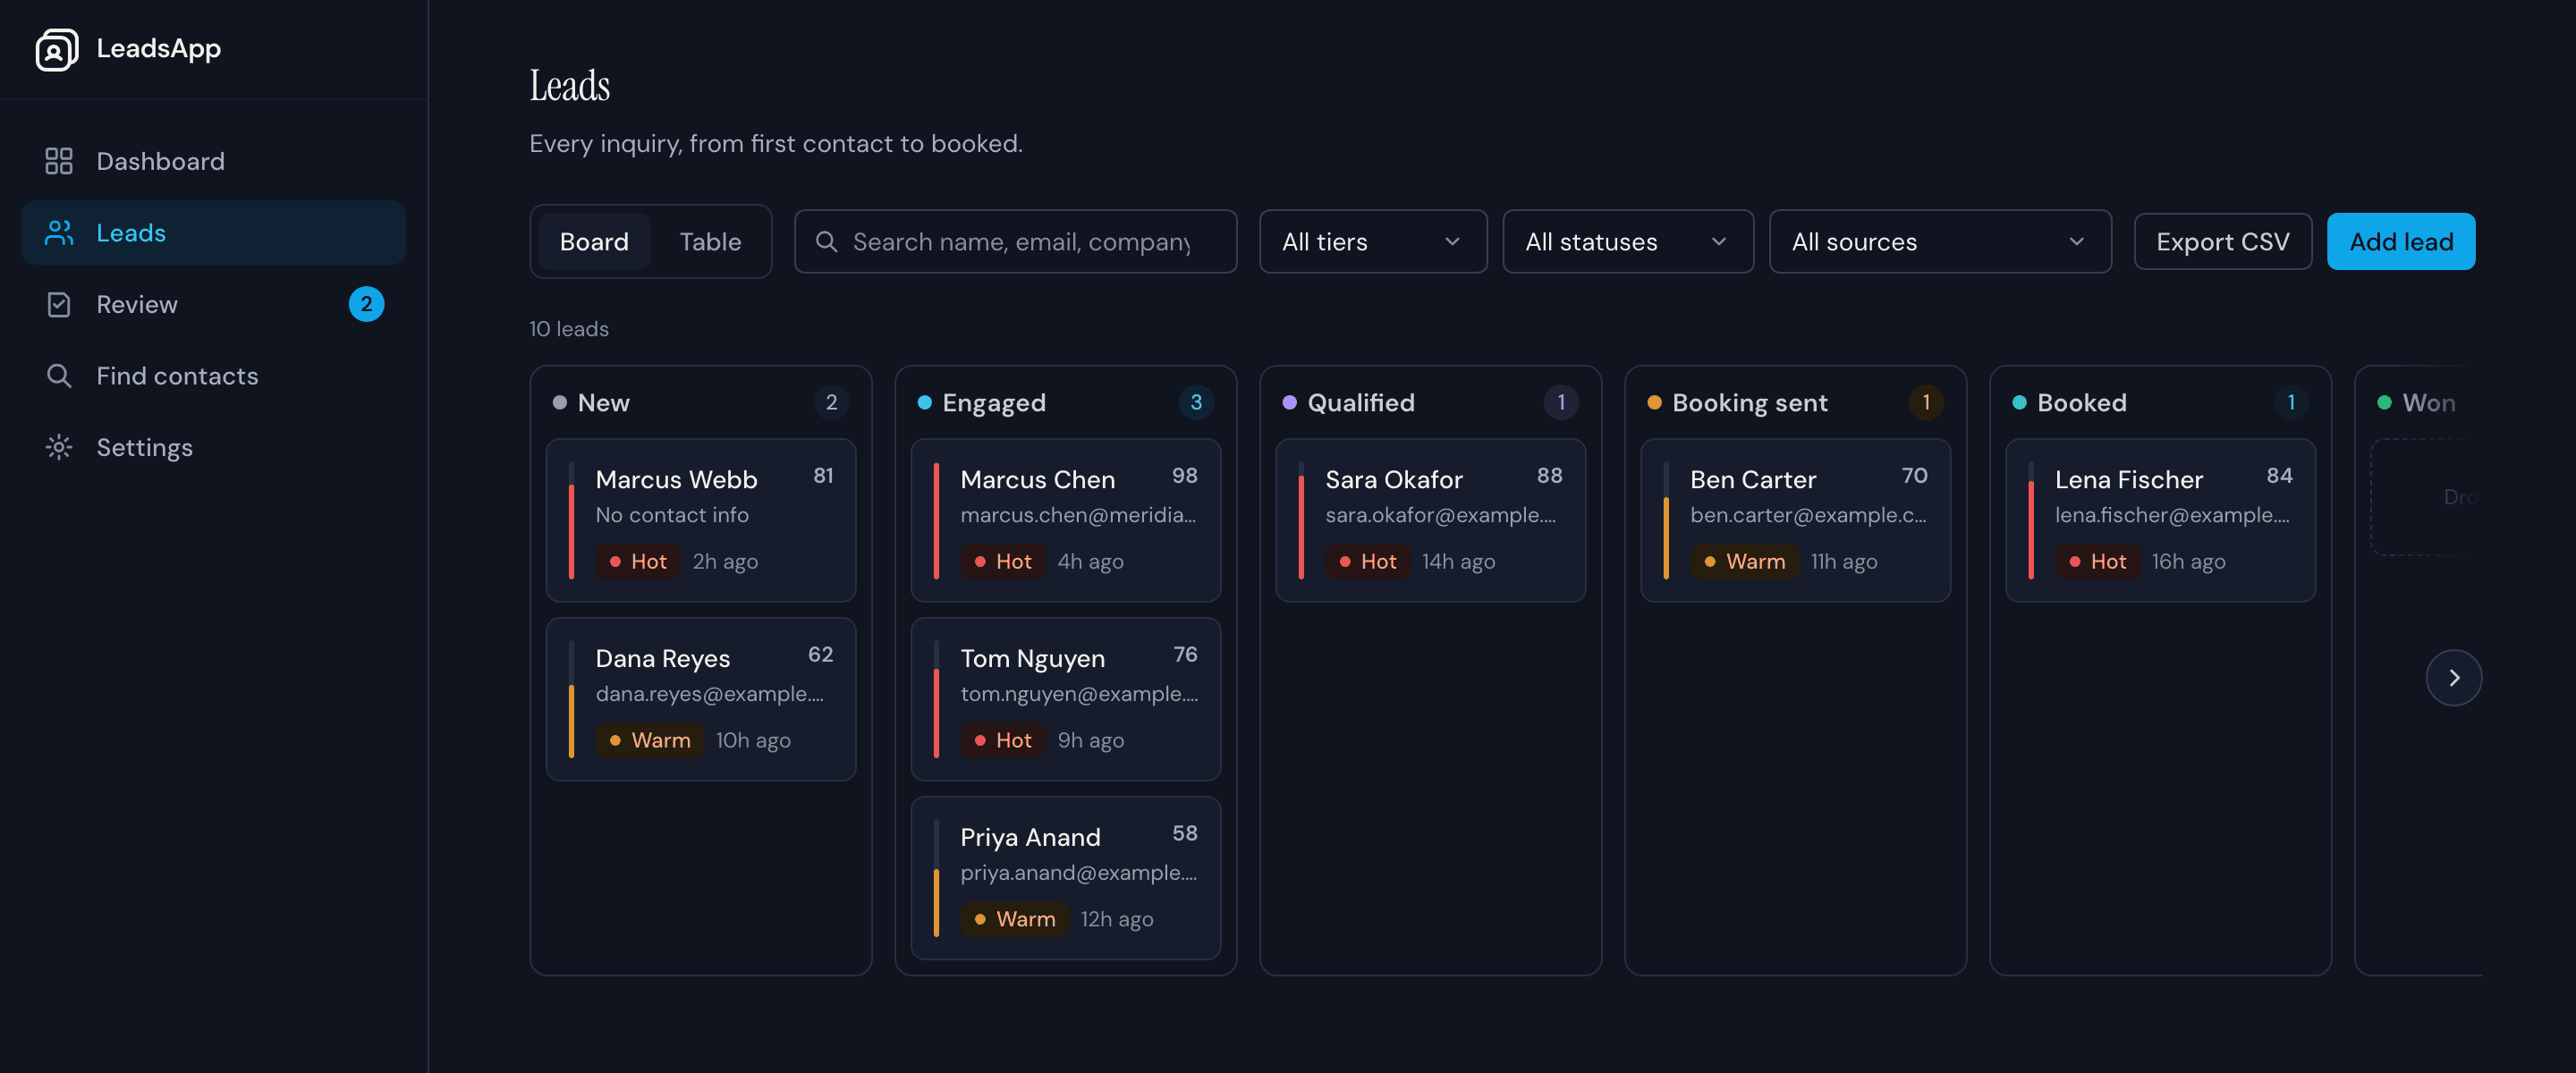Viewport: 2576px width, 1073px height.
Task: Click the Hot tag on Tom Nguyen
Action: point(1003,741)
